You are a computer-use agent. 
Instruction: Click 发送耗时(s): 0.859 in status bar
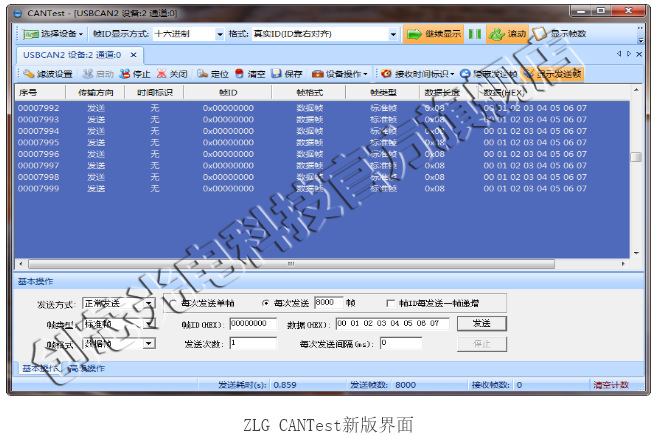tap(257, 385)
